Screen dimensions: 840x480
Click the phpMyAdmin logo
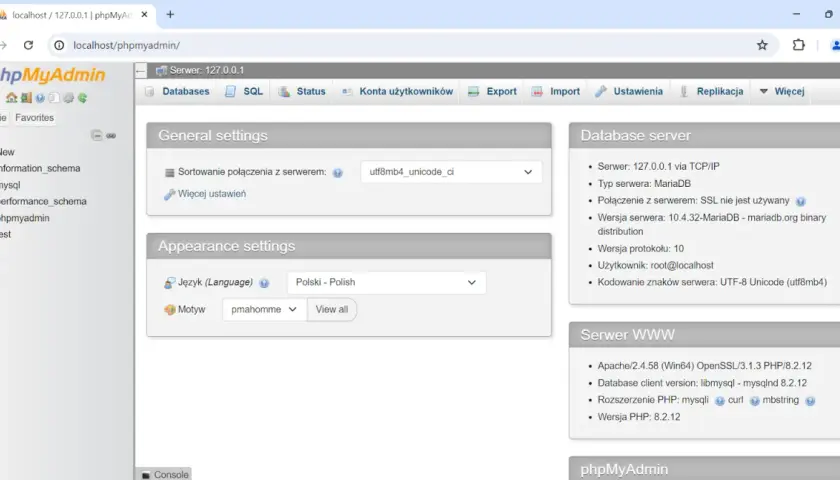pyautogui.click(x=52, y=75)
